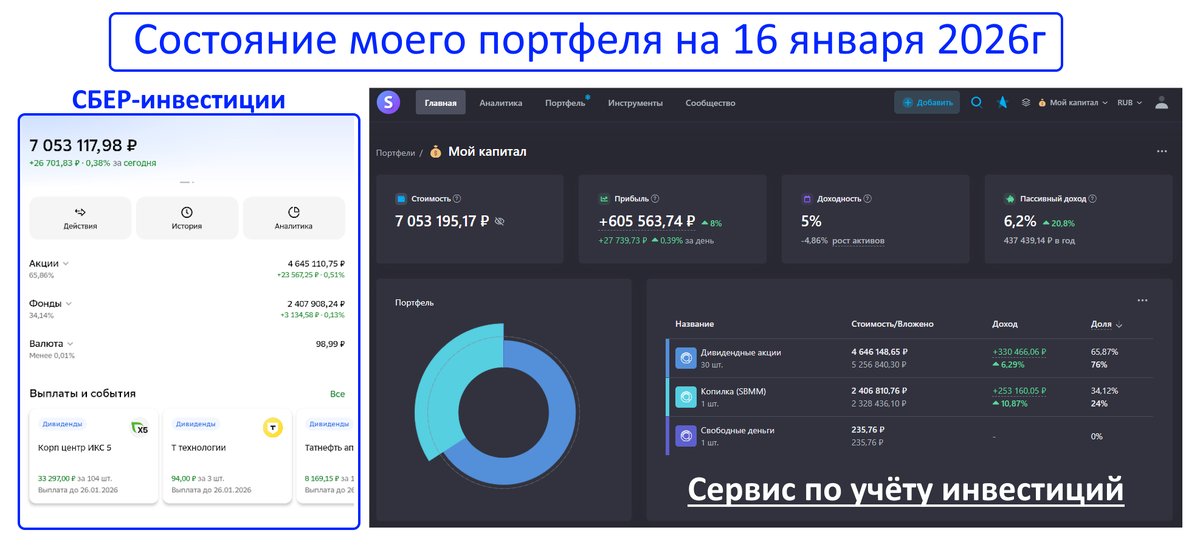Click the Копилка (SBMM) row icon
The width and height of the screenshot is (1200, 544).
pyautogui.click(x=686, y=397)
